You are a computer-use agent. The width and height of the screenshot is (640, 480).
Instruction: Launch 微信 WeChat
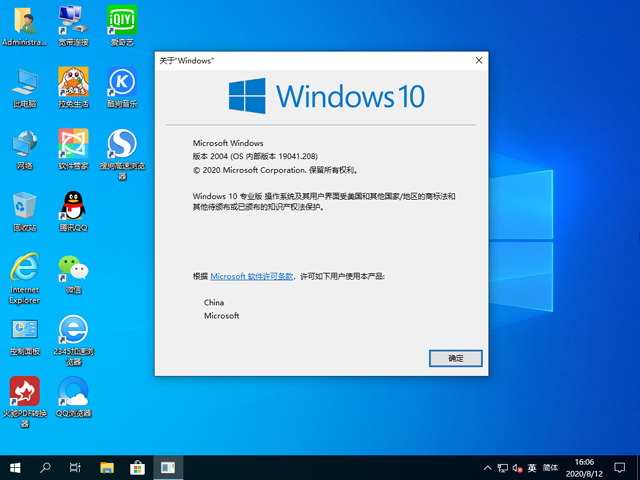pos(73,274)
